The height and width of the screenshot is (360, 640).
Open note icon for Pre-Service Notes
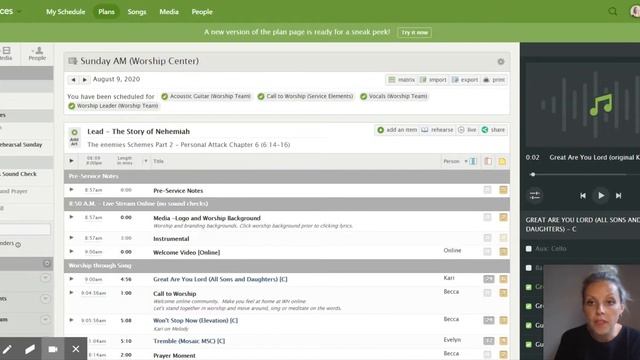click(503, 190)
